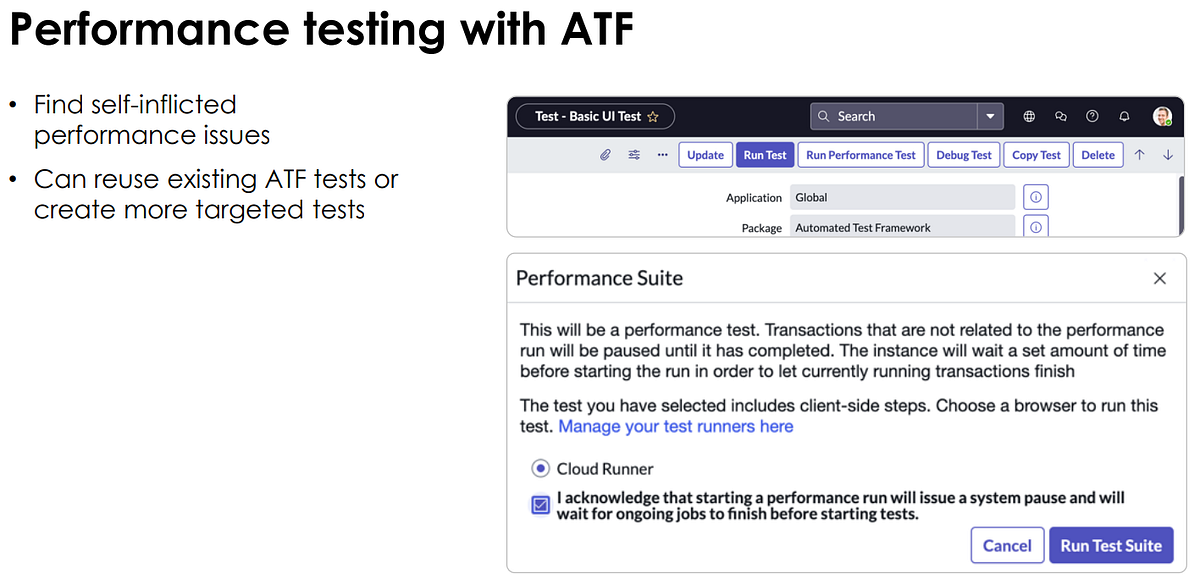Image resolution: width=1200 pixels, height=584 pixels.
Task: Click the info icon beside the Application field
Action: [x=1035, y=196]
